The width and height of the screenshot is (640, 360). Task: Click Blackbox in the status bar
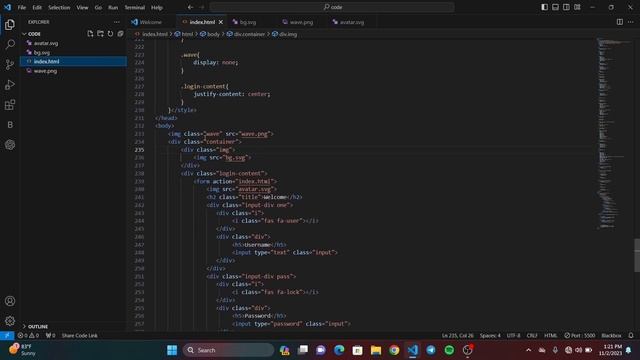pyautogui.click(x=611, y=336)
